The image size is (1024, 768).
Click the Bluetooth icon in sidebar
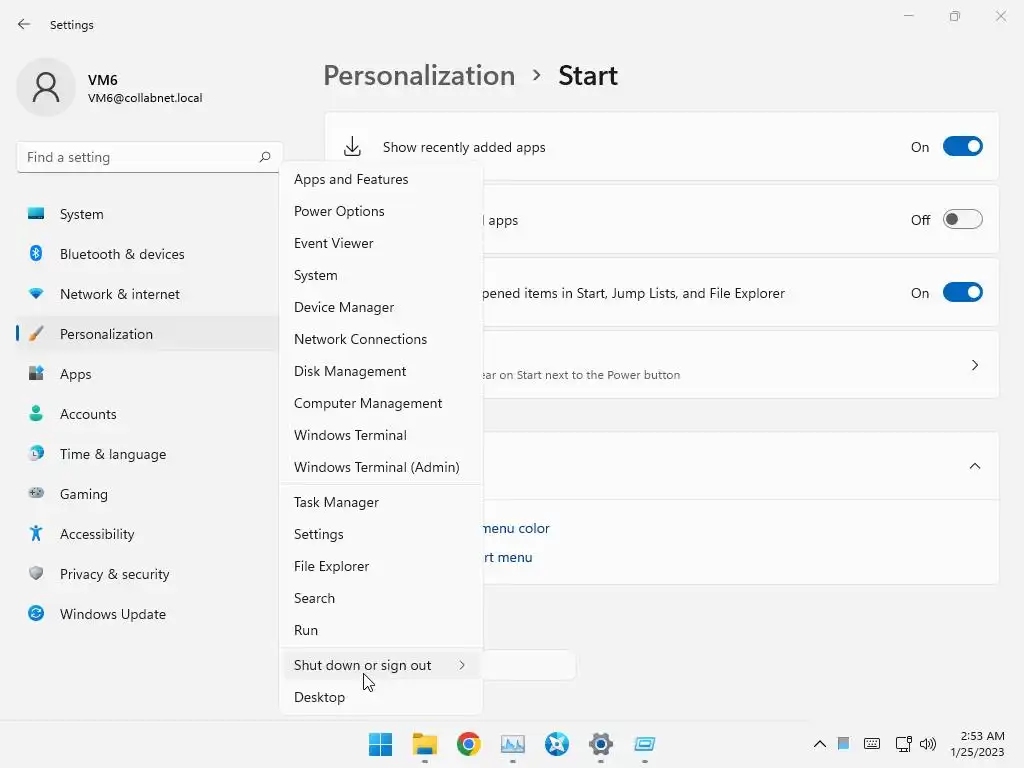tap(36, 253)
